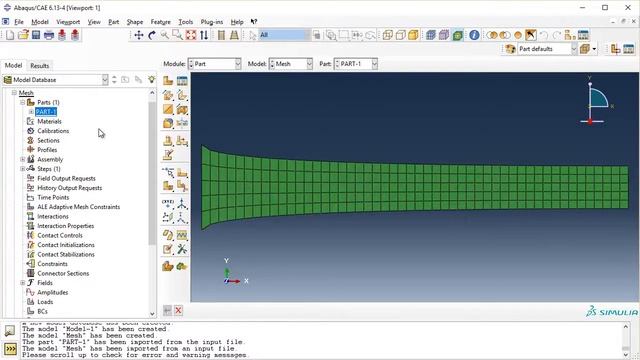Select Loads in the model tree

click(45, 302)
